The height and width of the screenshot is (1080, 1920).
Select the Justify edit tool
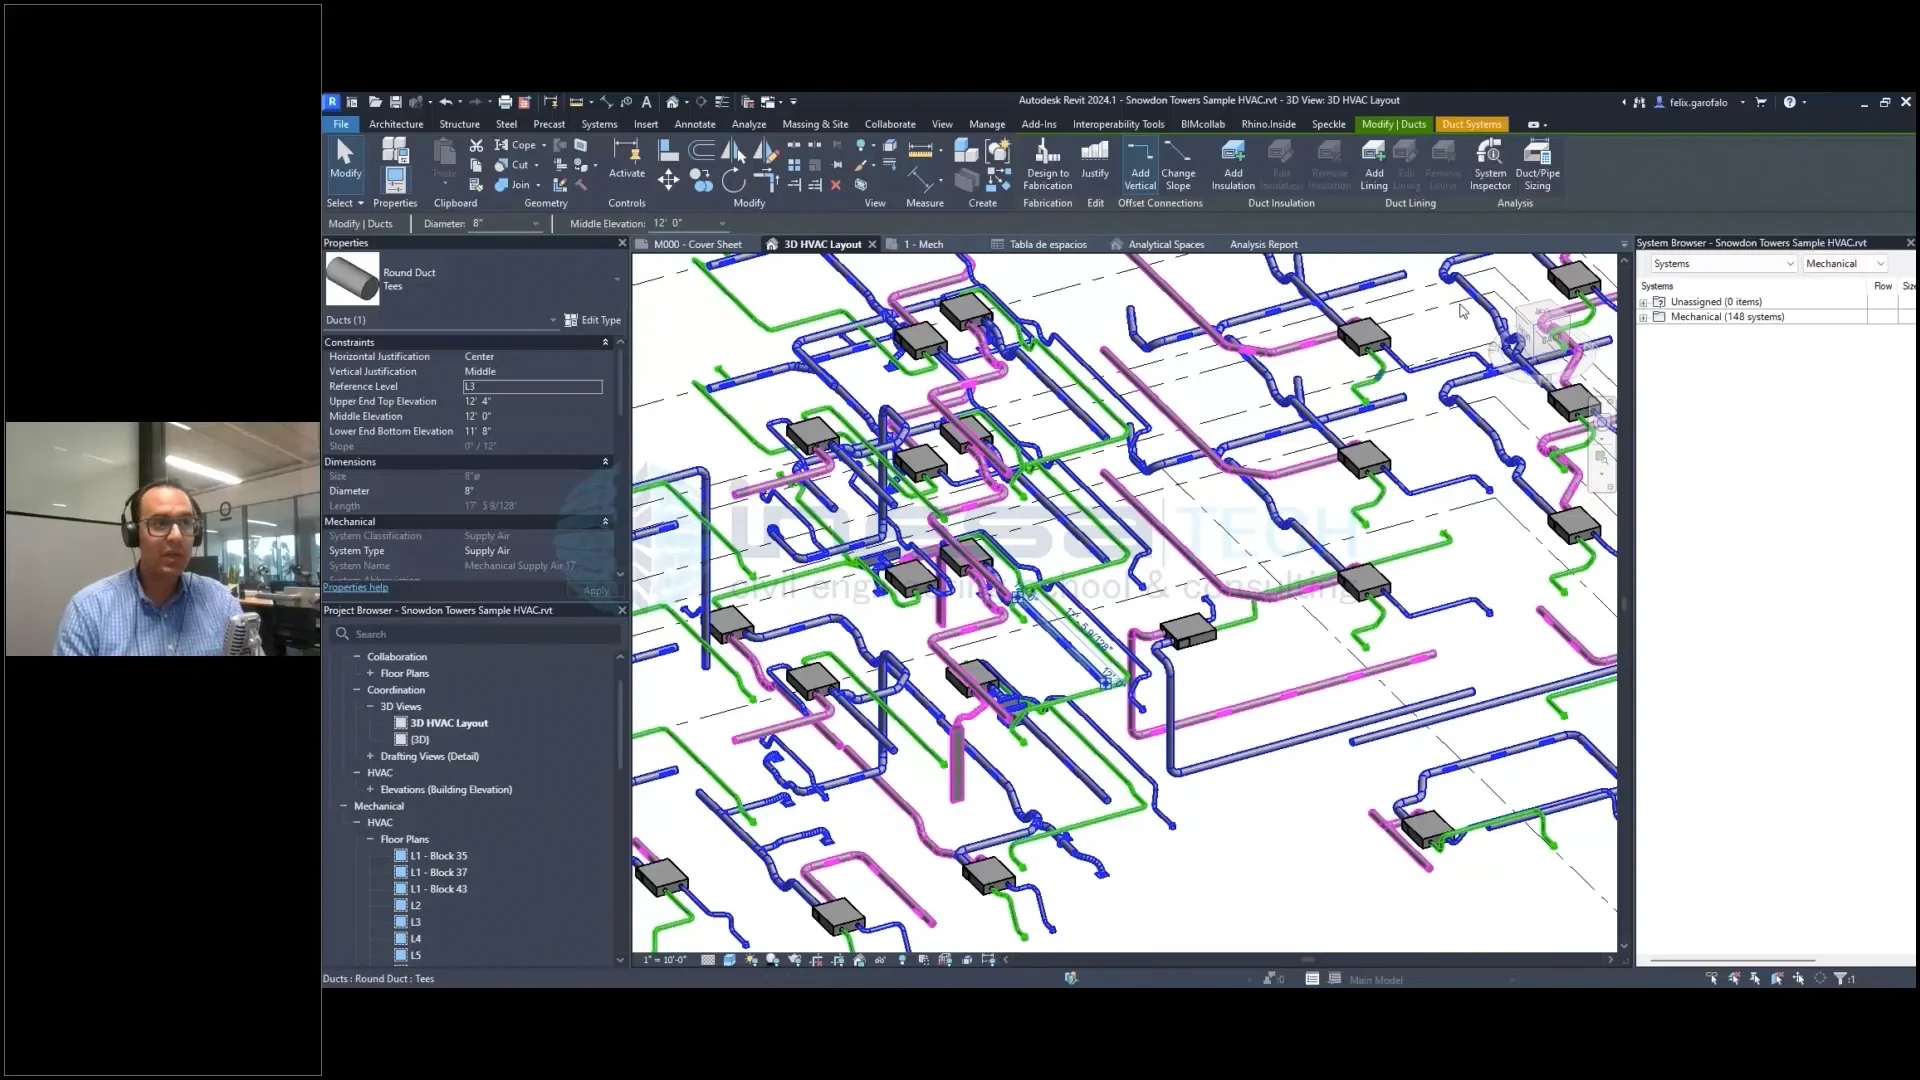(1095, 160)
